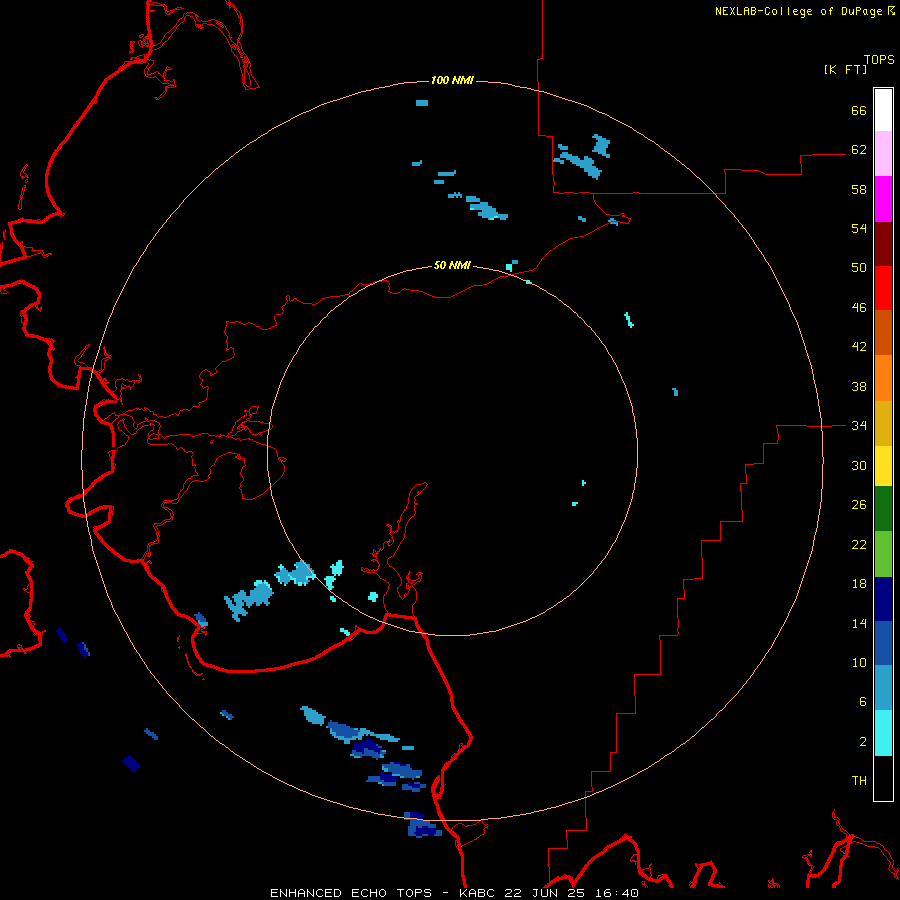Click the legend value 58

coord(859,189)
